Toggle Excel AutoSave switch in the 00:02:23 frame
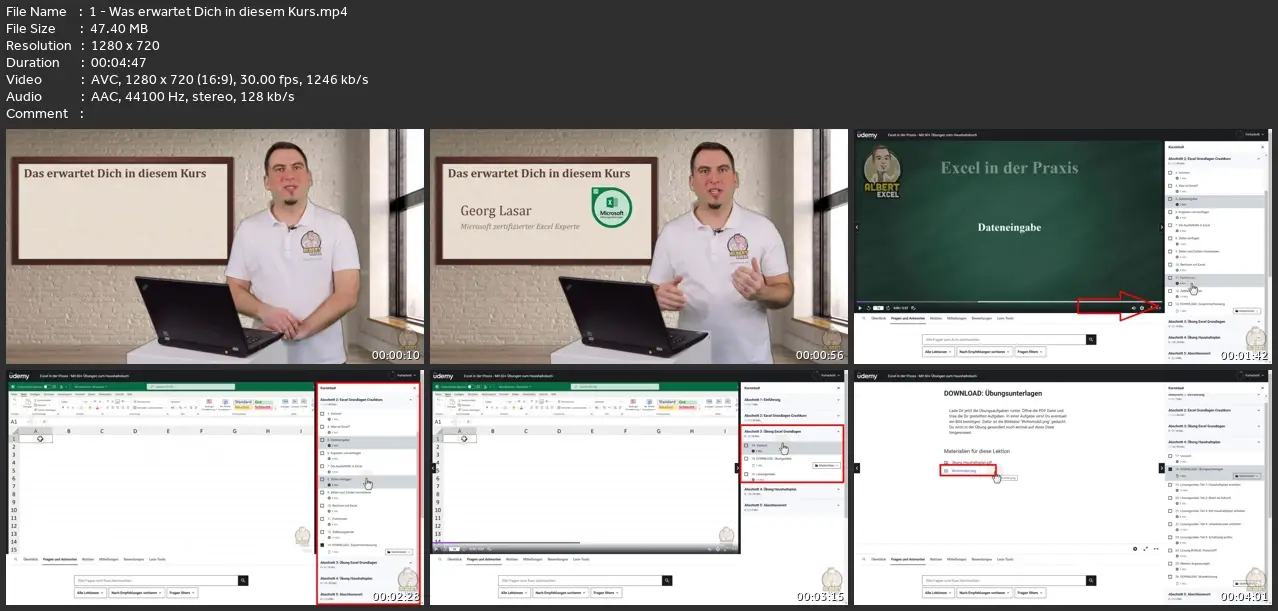Image resolution: width=1278 pixels, height=611 pixels. pyautogui.click(x=47, y=387)
